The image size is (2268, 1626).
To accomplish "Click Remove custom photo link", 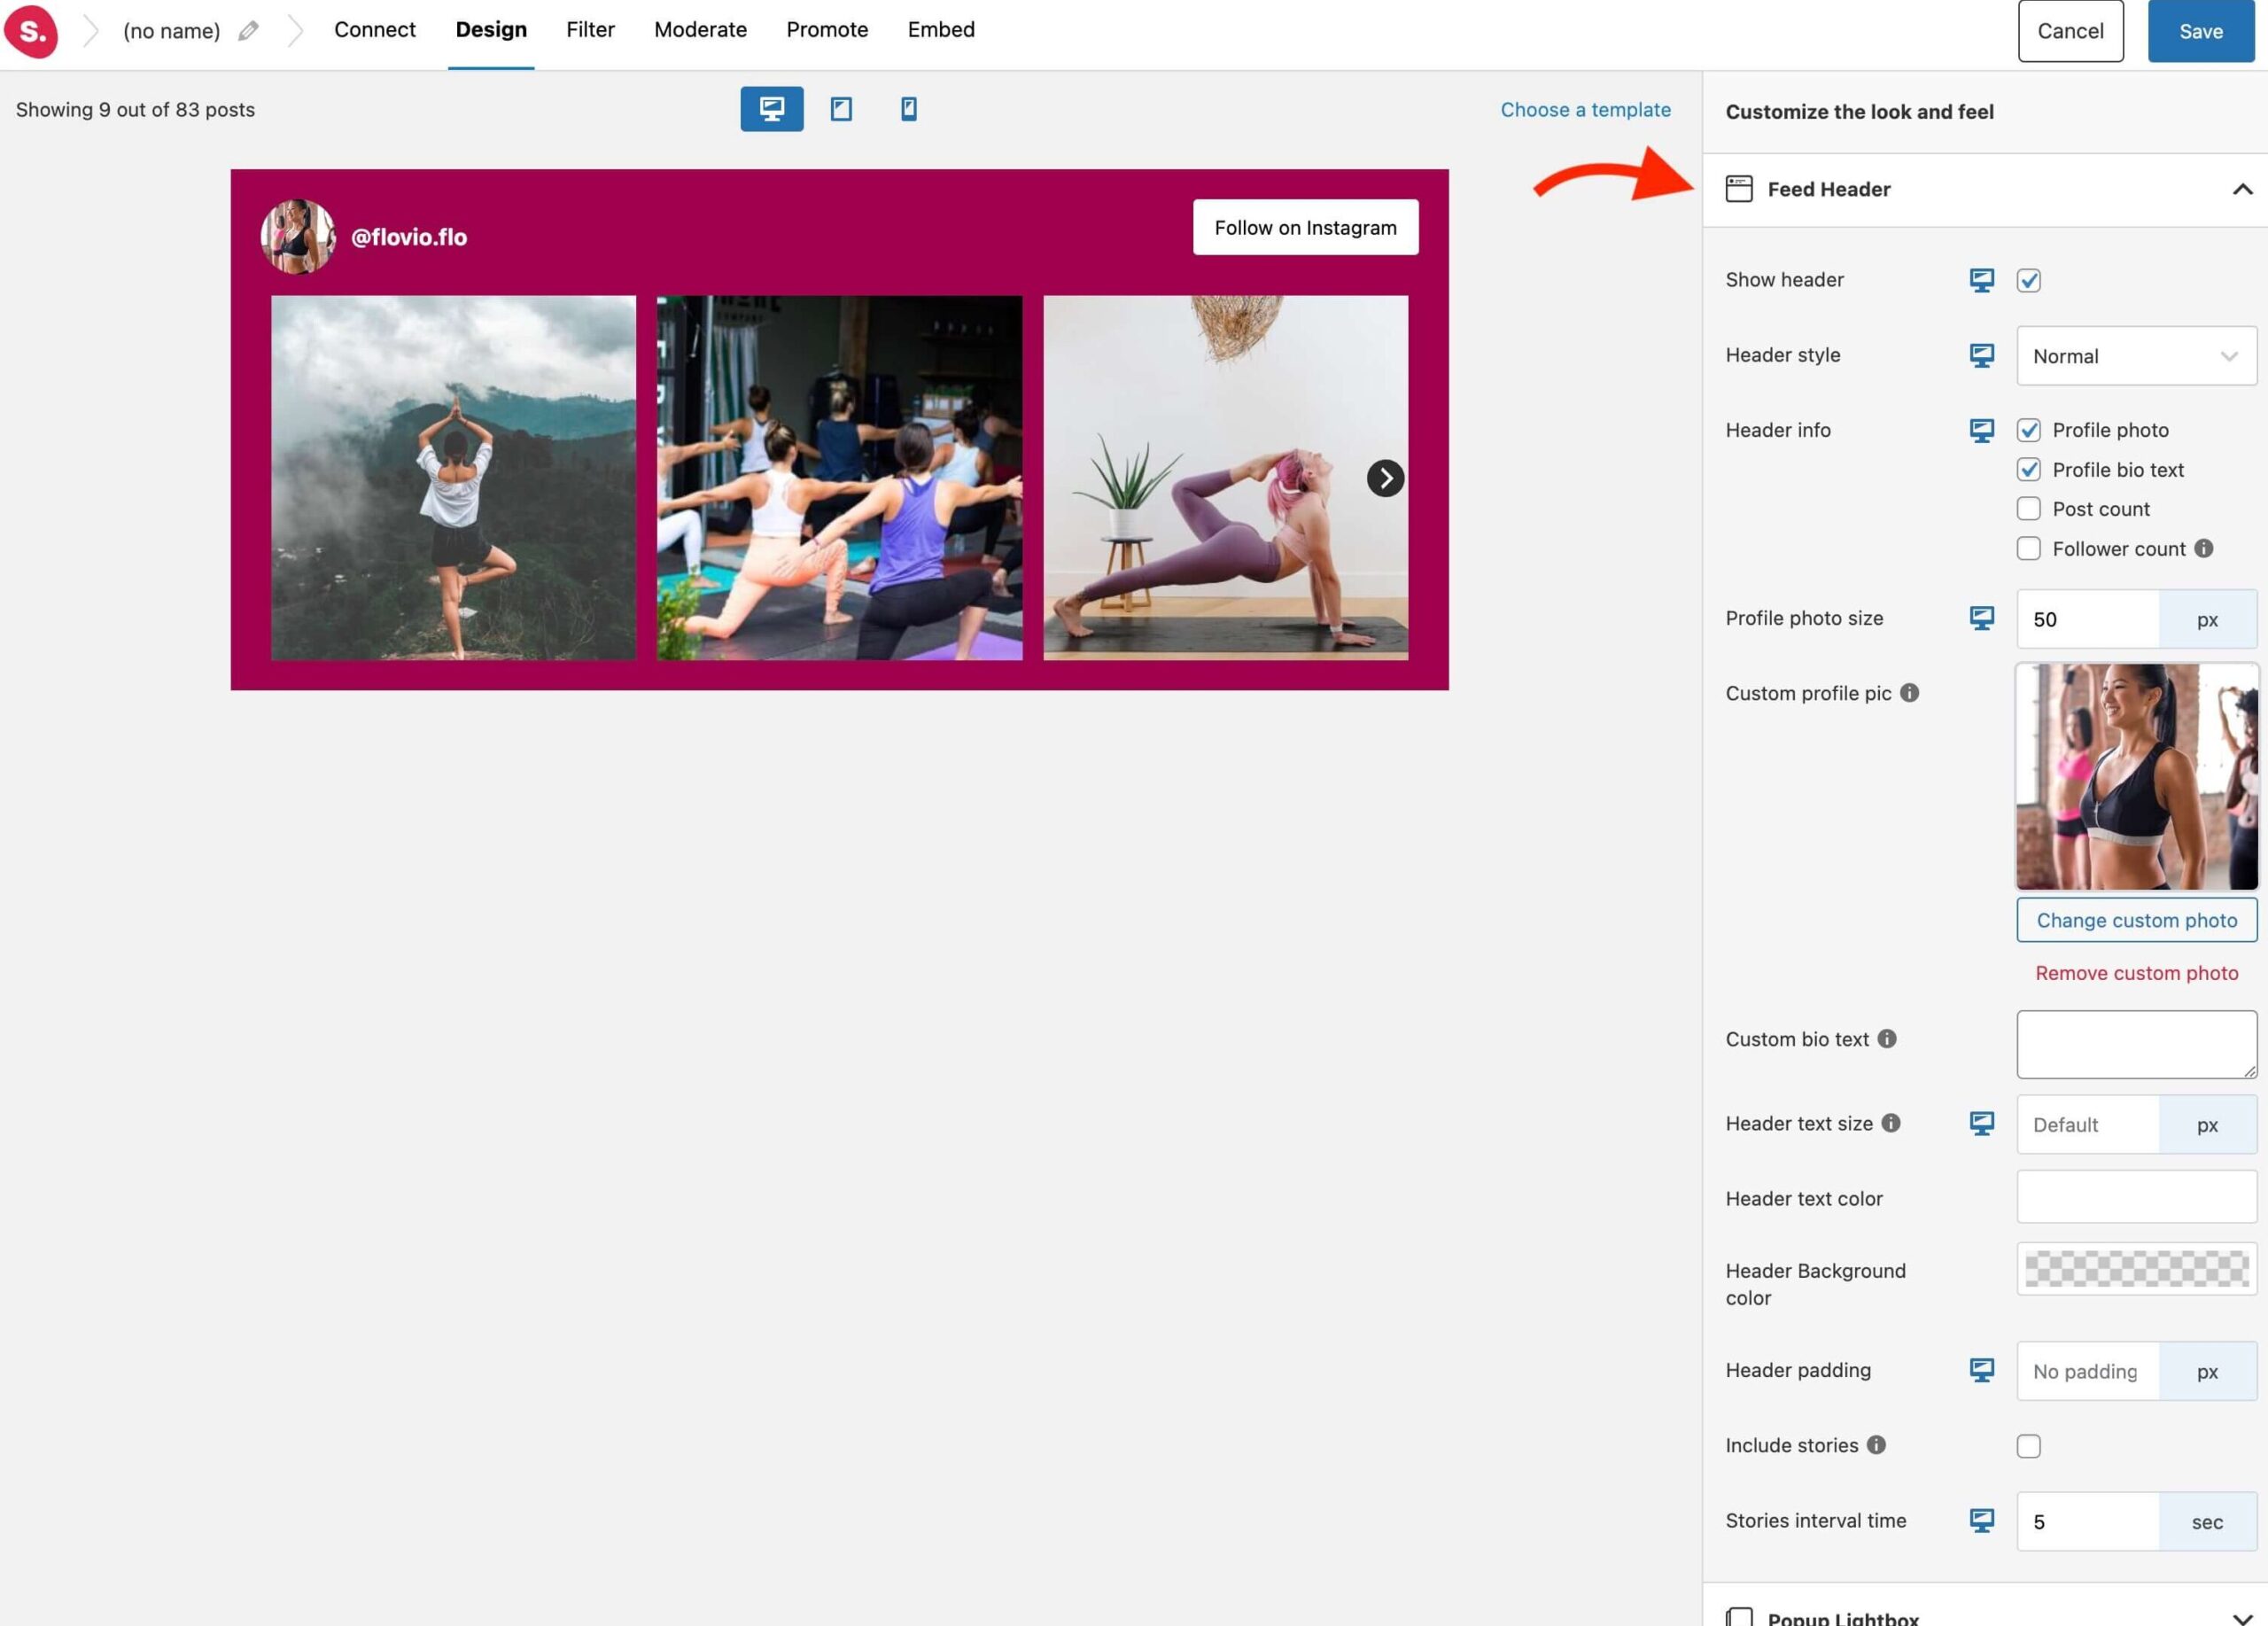I will [2136, 972].
